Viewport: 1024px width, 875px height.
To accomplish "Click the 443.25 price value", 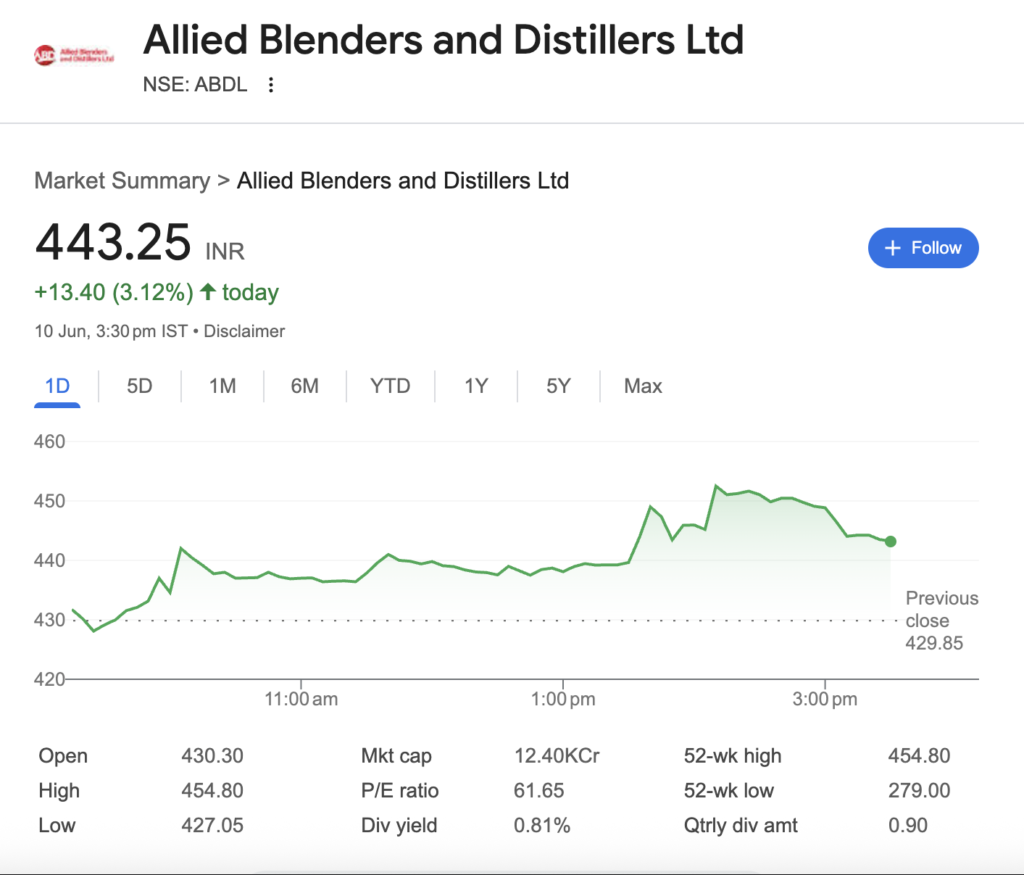I will (113, 242).
